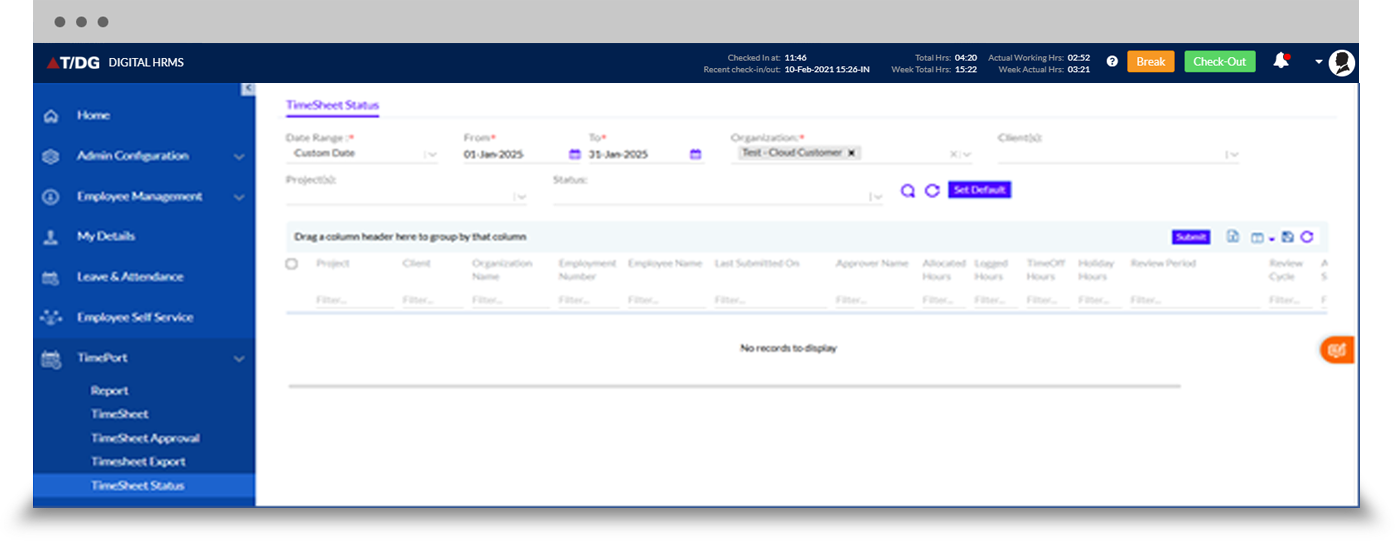Click the help question mark icon
1395x541 pixels.
click(1112, 61)
